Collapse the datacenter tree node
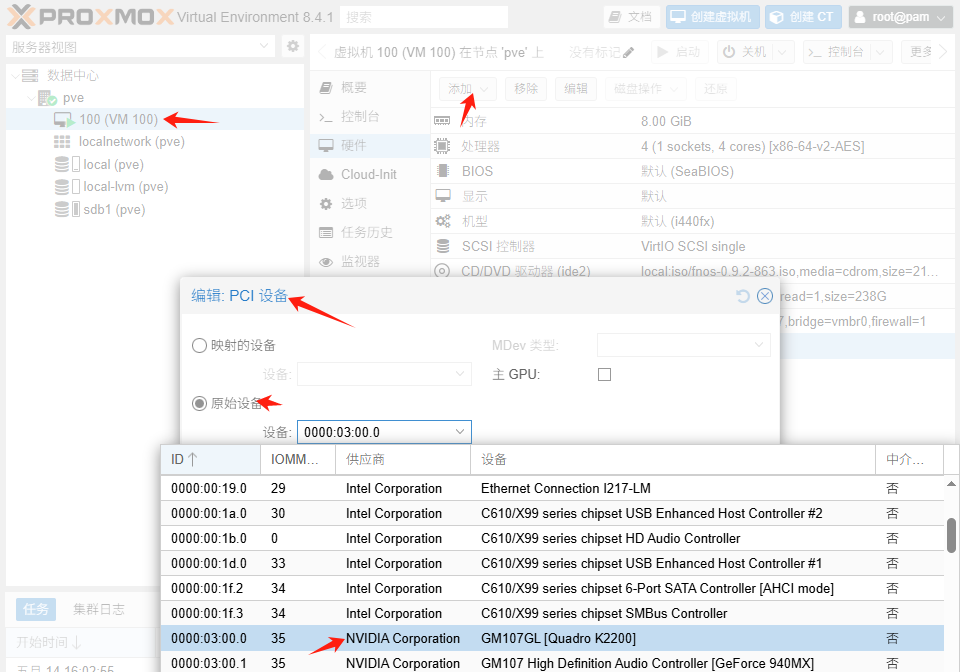The height and width of the screenshot is (672, 960). (x=15, y=75)
